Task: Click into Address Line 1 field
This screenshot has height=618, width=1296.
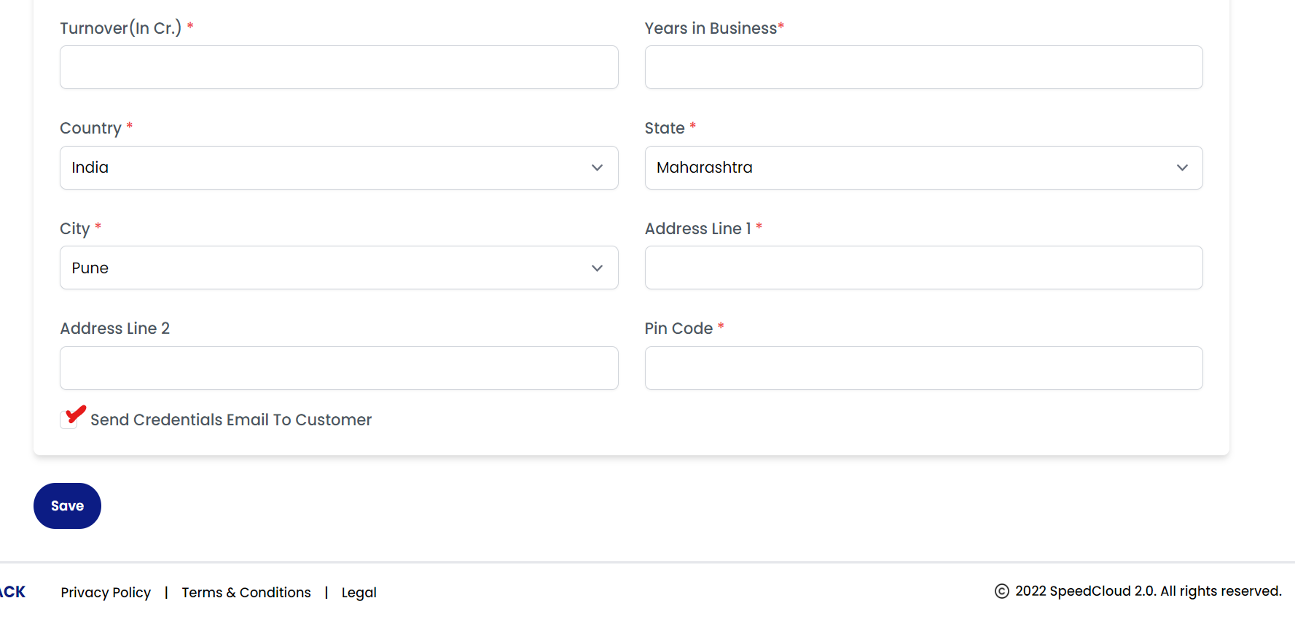Action: [922, 268]
